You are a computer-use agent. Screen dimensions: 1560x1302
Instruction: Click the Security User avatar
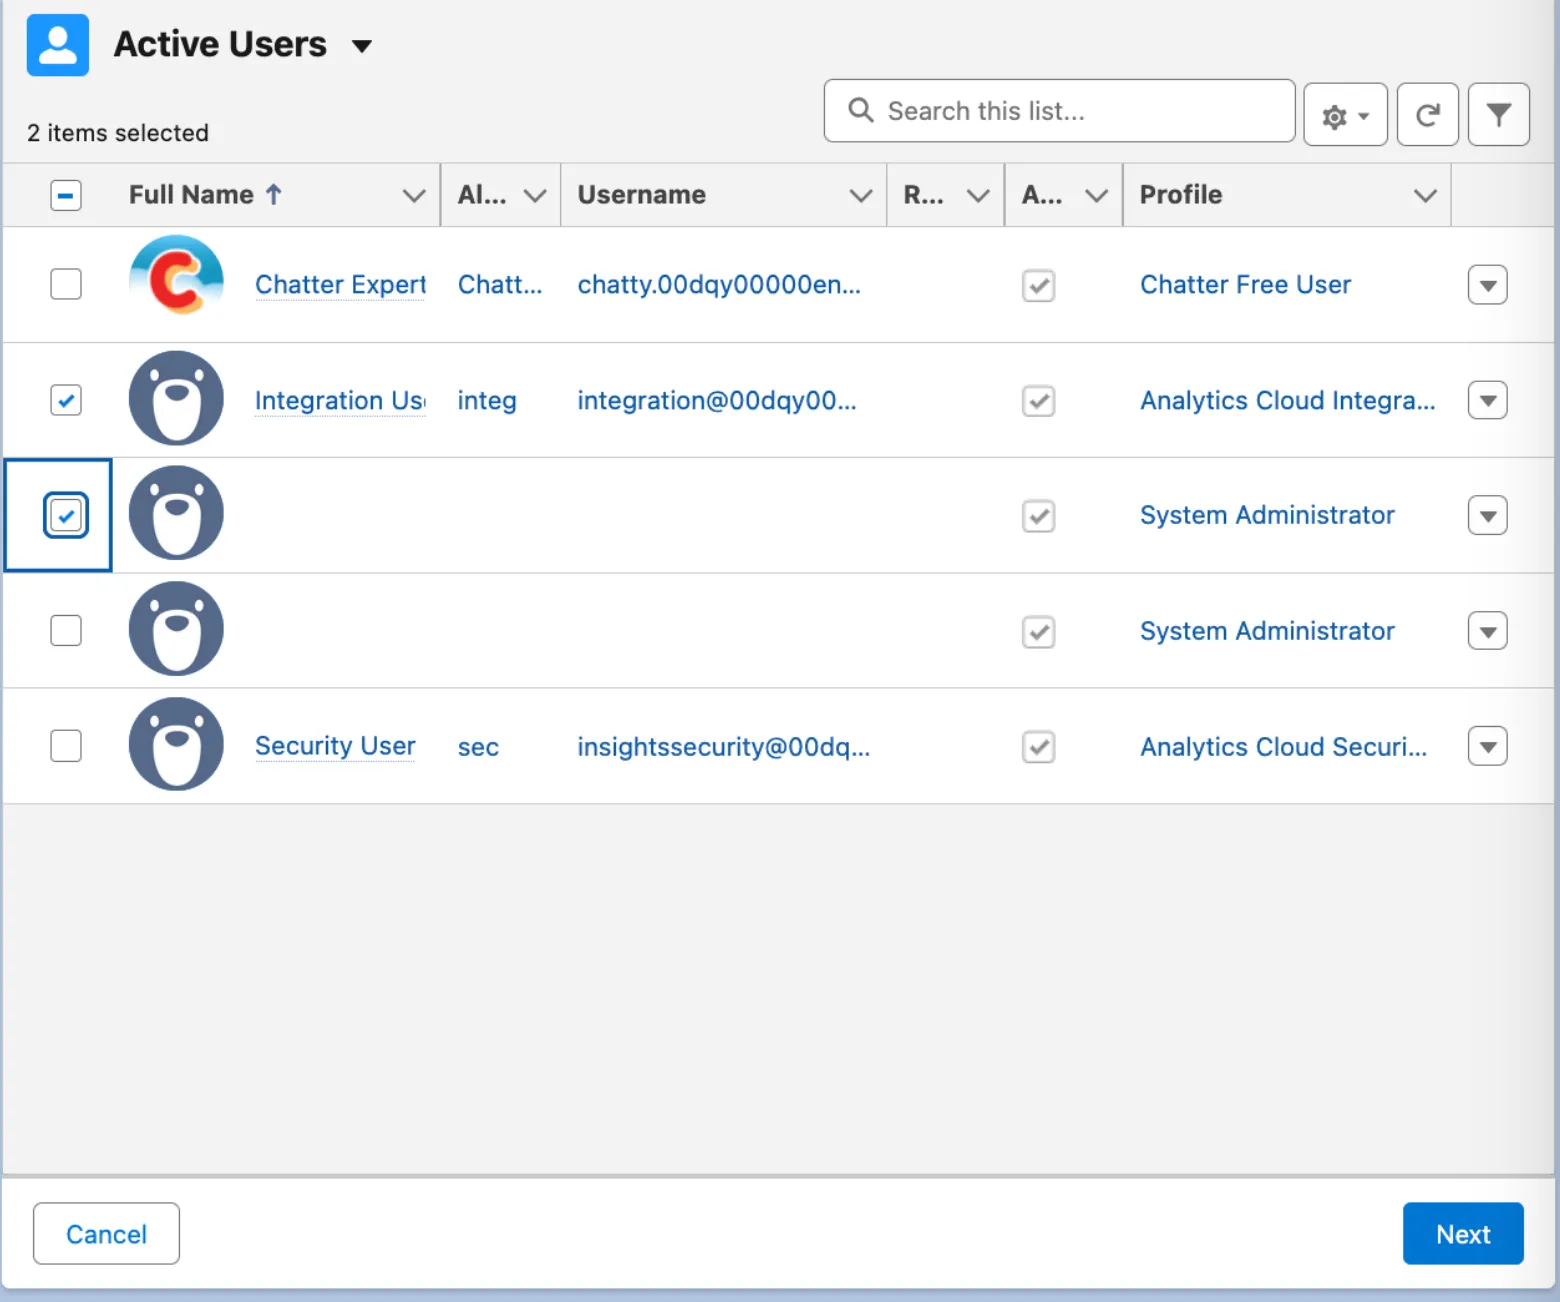coord(176,744)
